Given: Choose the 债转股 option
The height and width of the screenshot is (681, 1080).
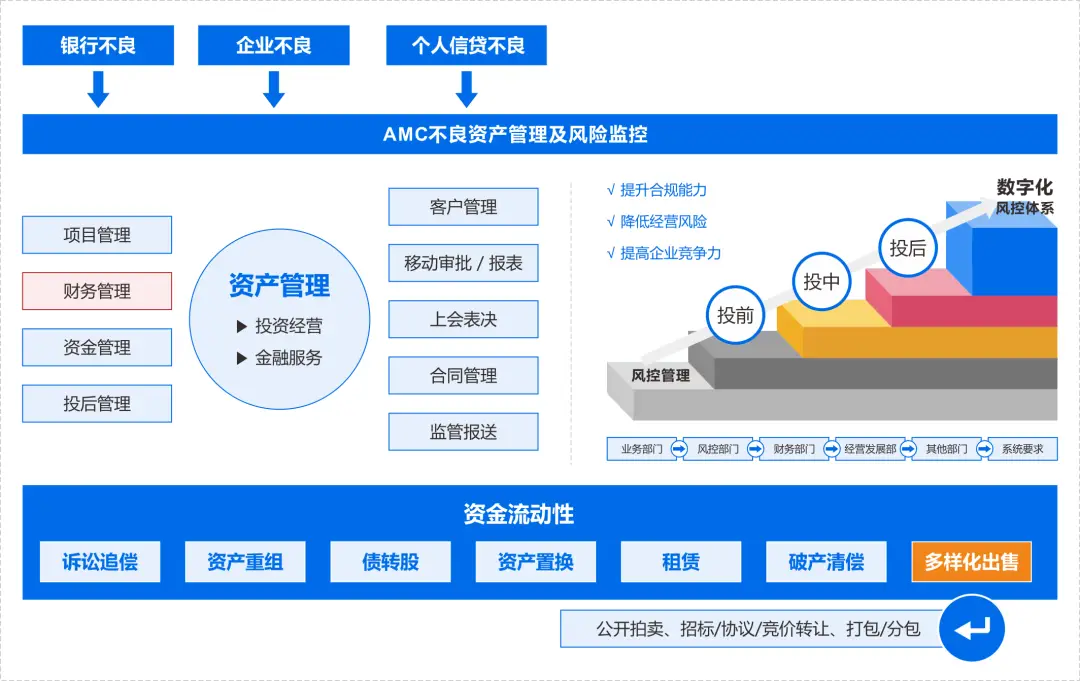Looking at the screenshot, I should coord(391,562).
